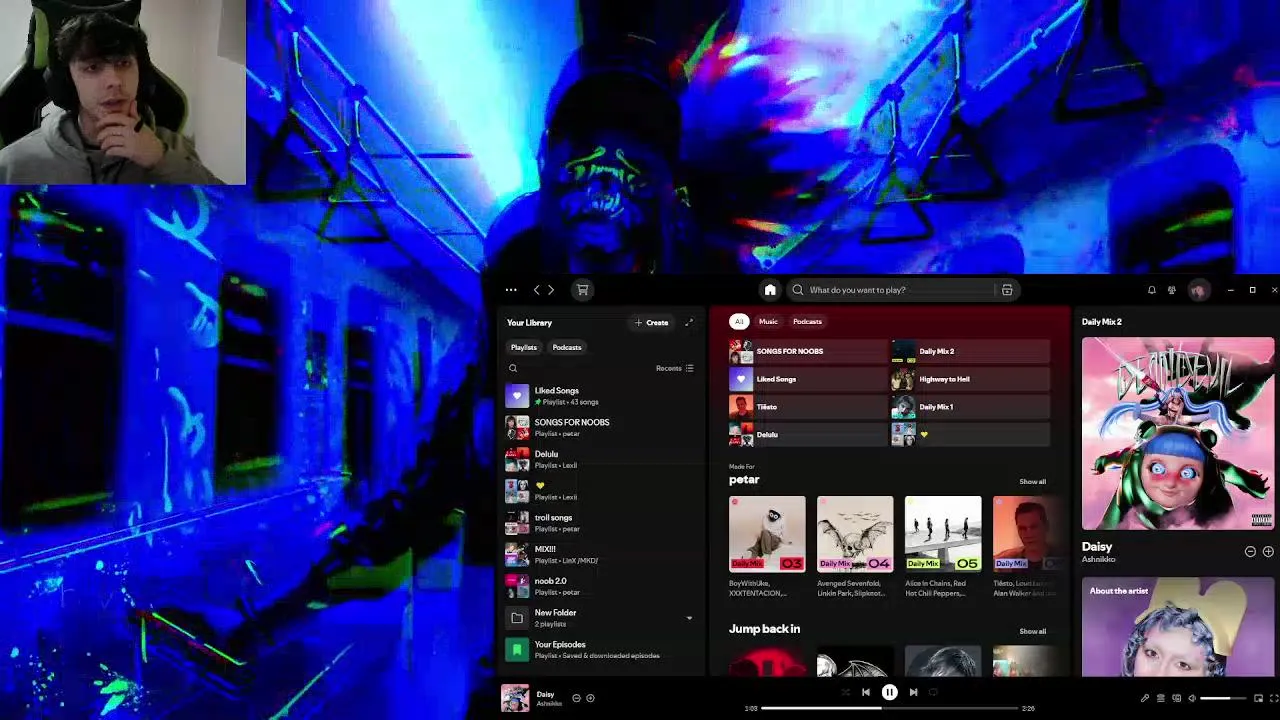1280x720 pixels.
Task: Open the Spotify three-dots menu
Action: [511, 290]
